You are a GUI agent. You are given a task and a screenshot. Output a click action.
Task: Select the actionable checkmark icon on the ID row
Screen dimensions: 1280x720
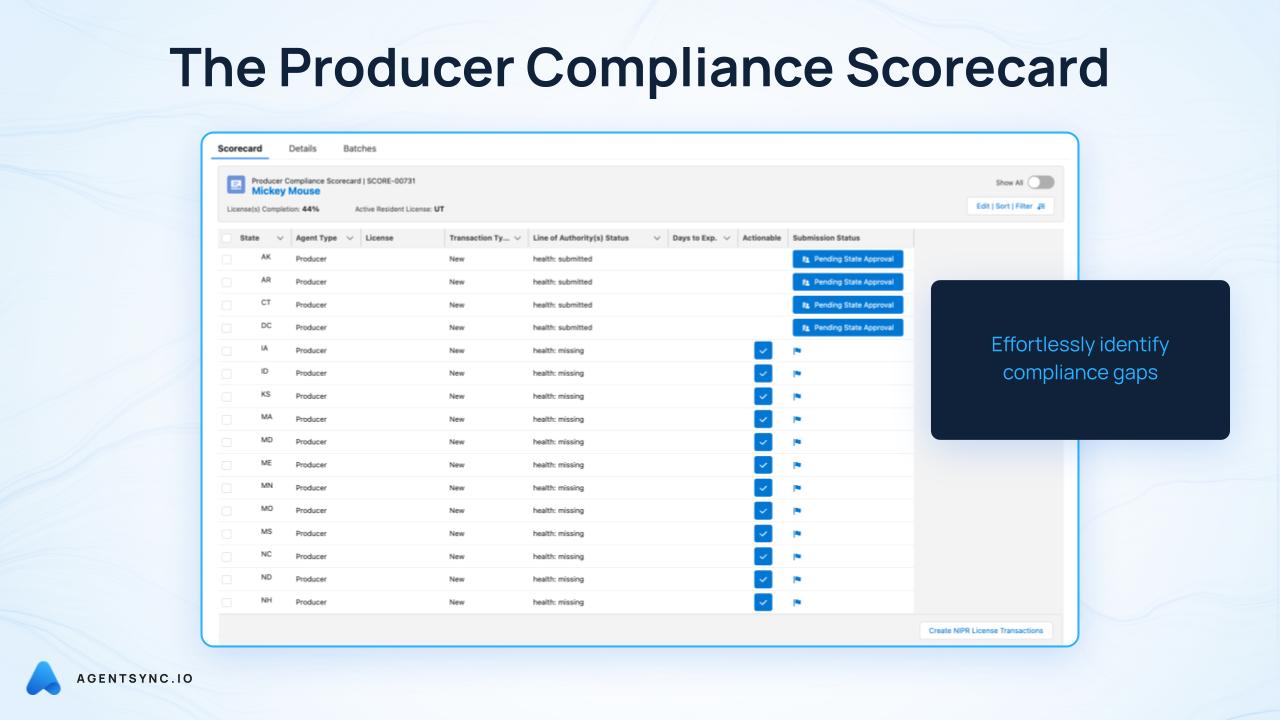tap(763, 373)
